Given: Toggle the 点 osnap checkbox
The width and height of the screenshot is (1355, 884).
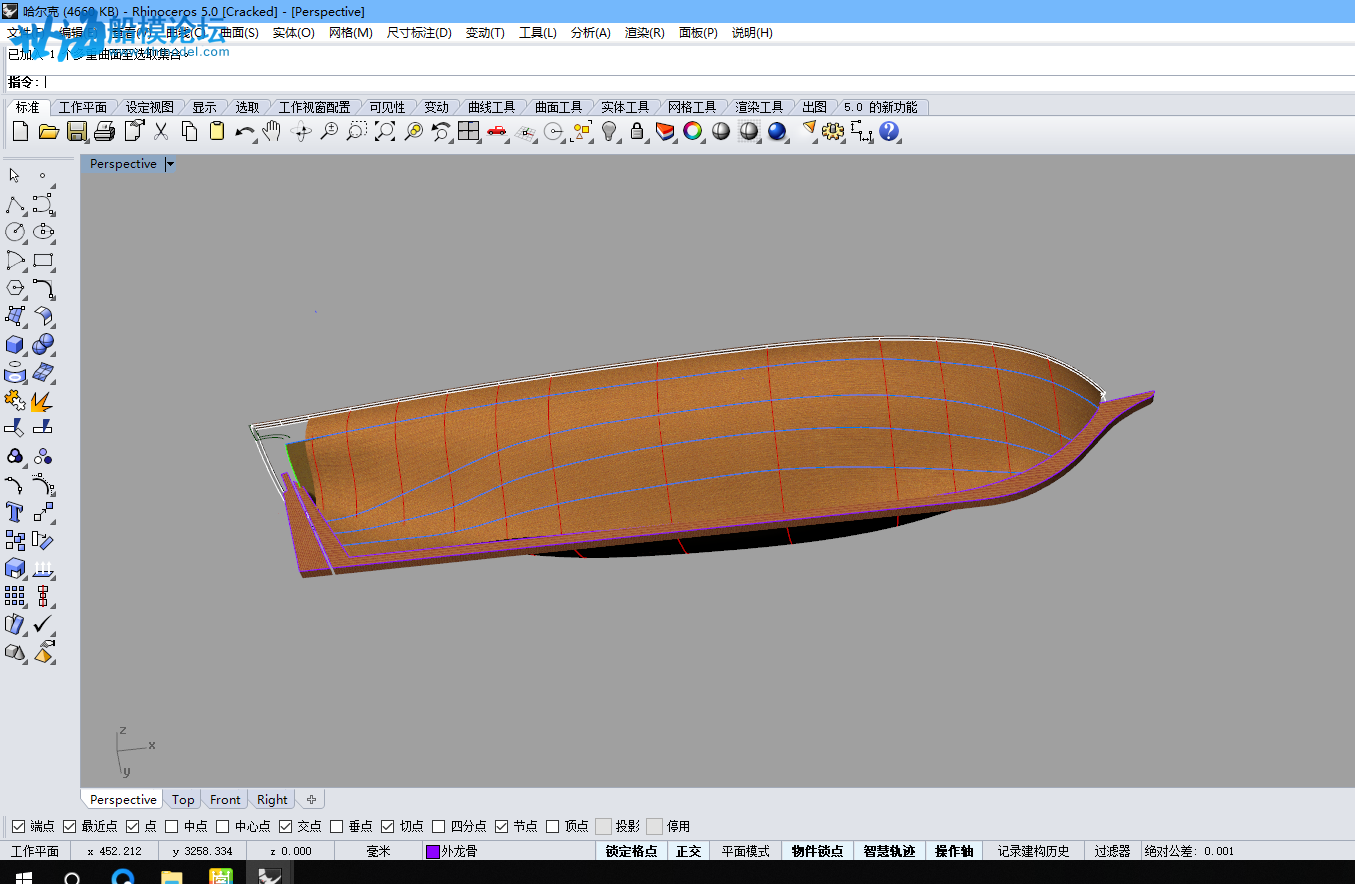Looking at the screenshot, I should 133,826.
